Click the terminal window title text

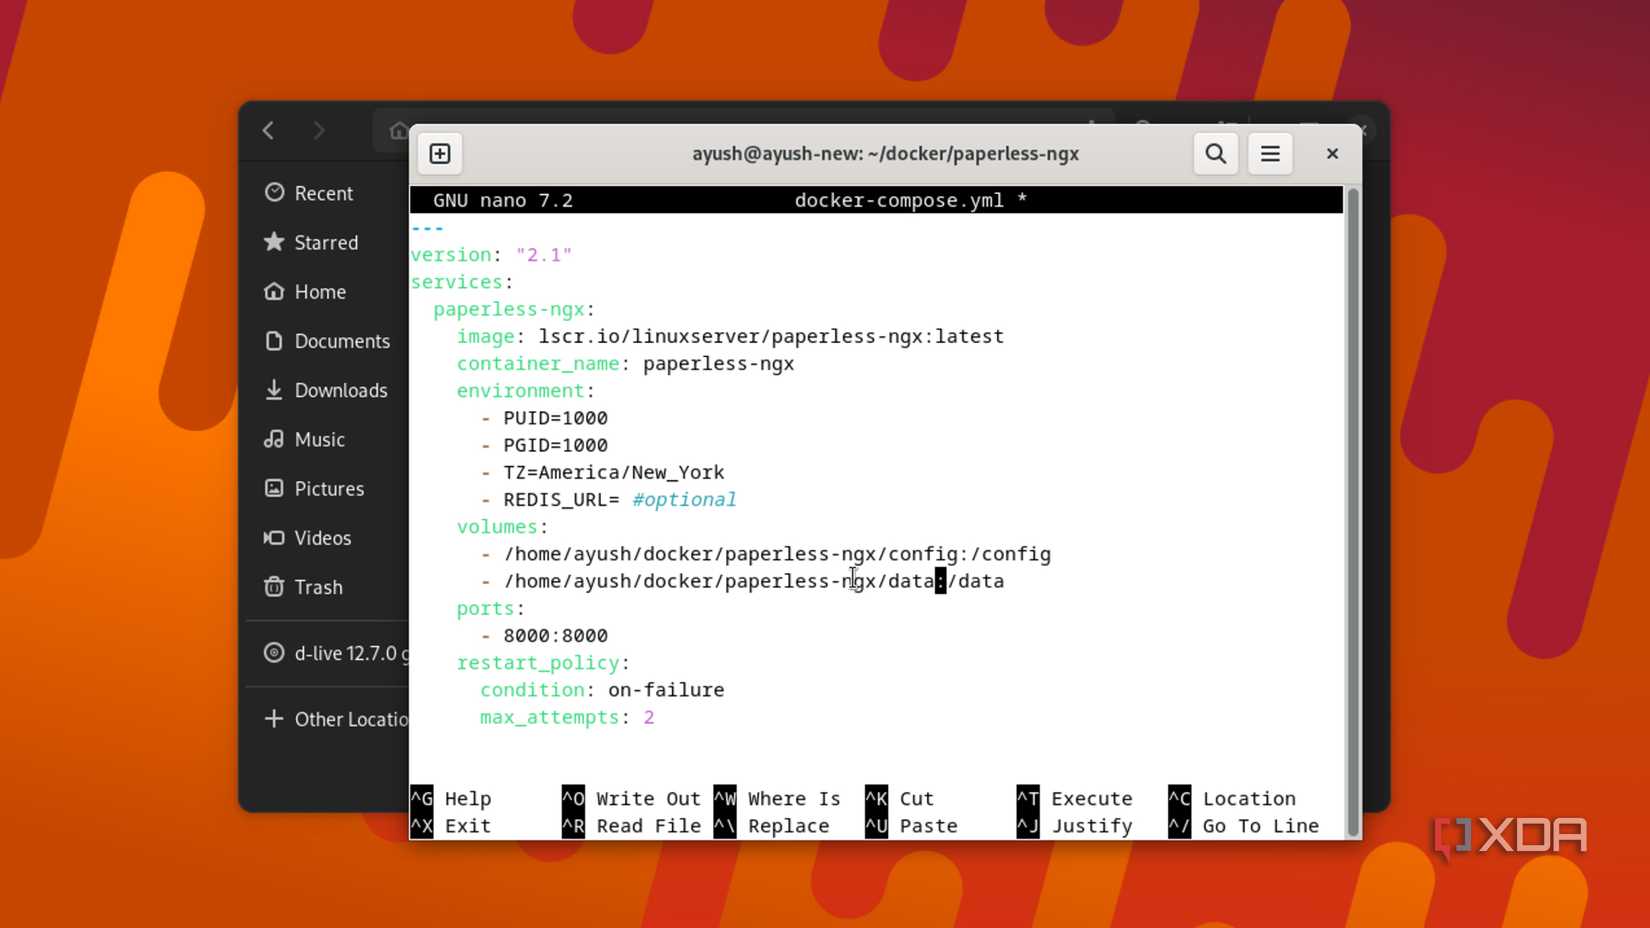pos(885,154)
